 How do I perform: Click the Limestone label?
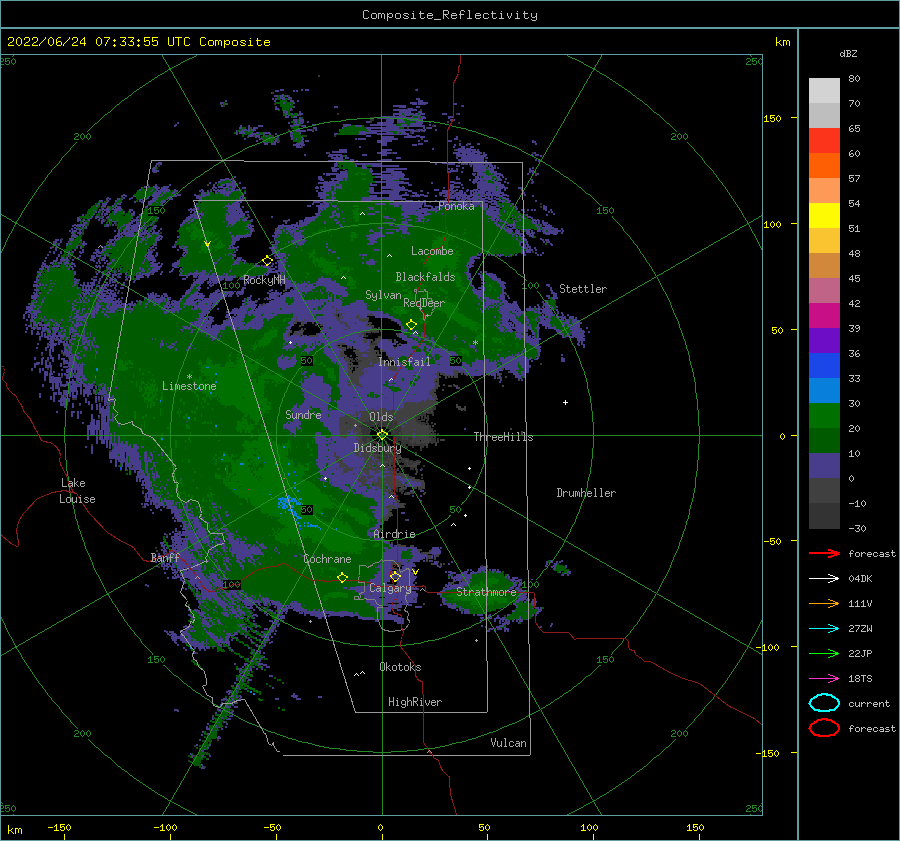tap(189, 386)
